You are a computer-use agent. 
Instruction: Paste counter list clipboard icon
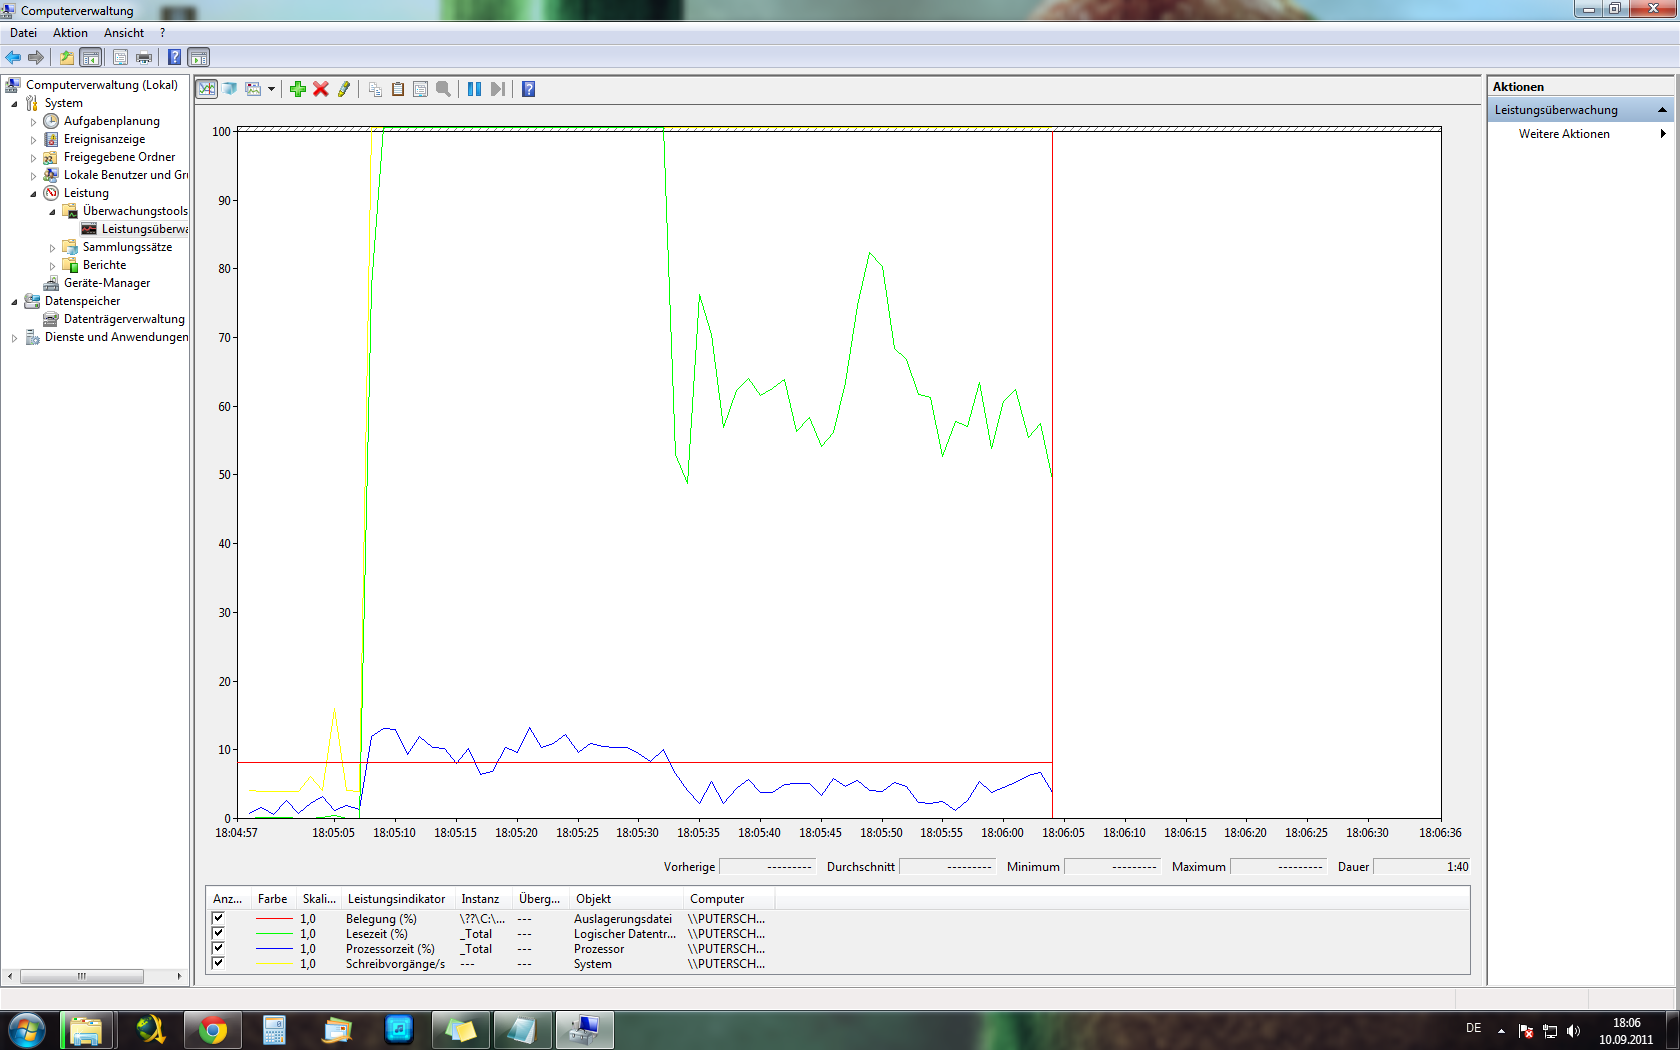tap(398, 89)
